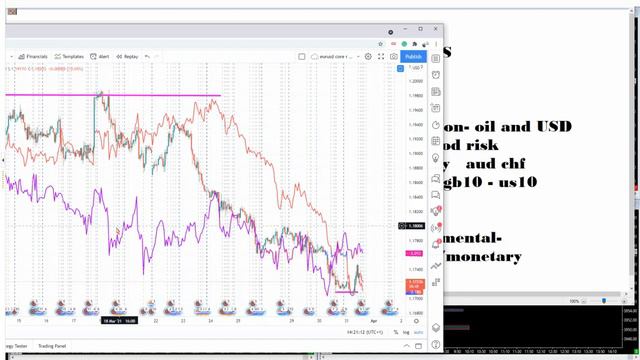
Task: Open My Ideas lightbulb icon in sidebar
Action: pyautogui.click(x=436, y=158)
